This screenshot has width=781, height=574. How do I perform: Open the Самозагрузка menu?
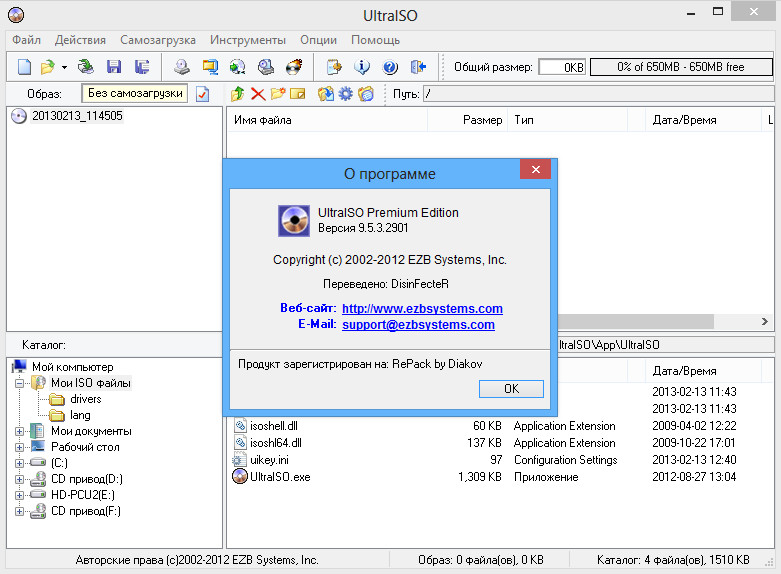tap(157, 40)
